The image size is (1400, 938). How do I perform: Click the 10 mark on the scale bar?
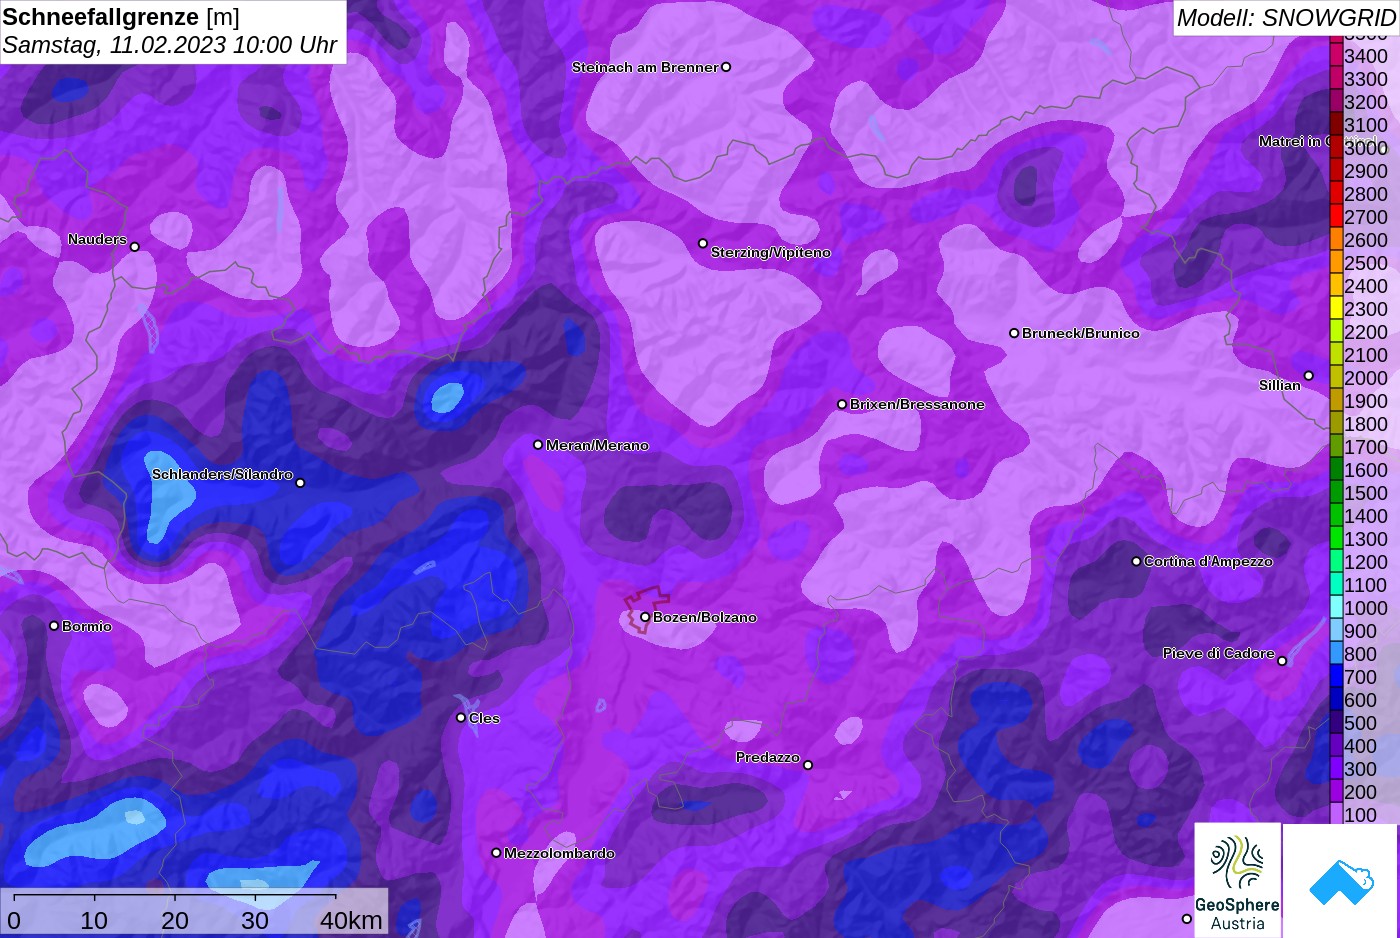click(94, 920)
